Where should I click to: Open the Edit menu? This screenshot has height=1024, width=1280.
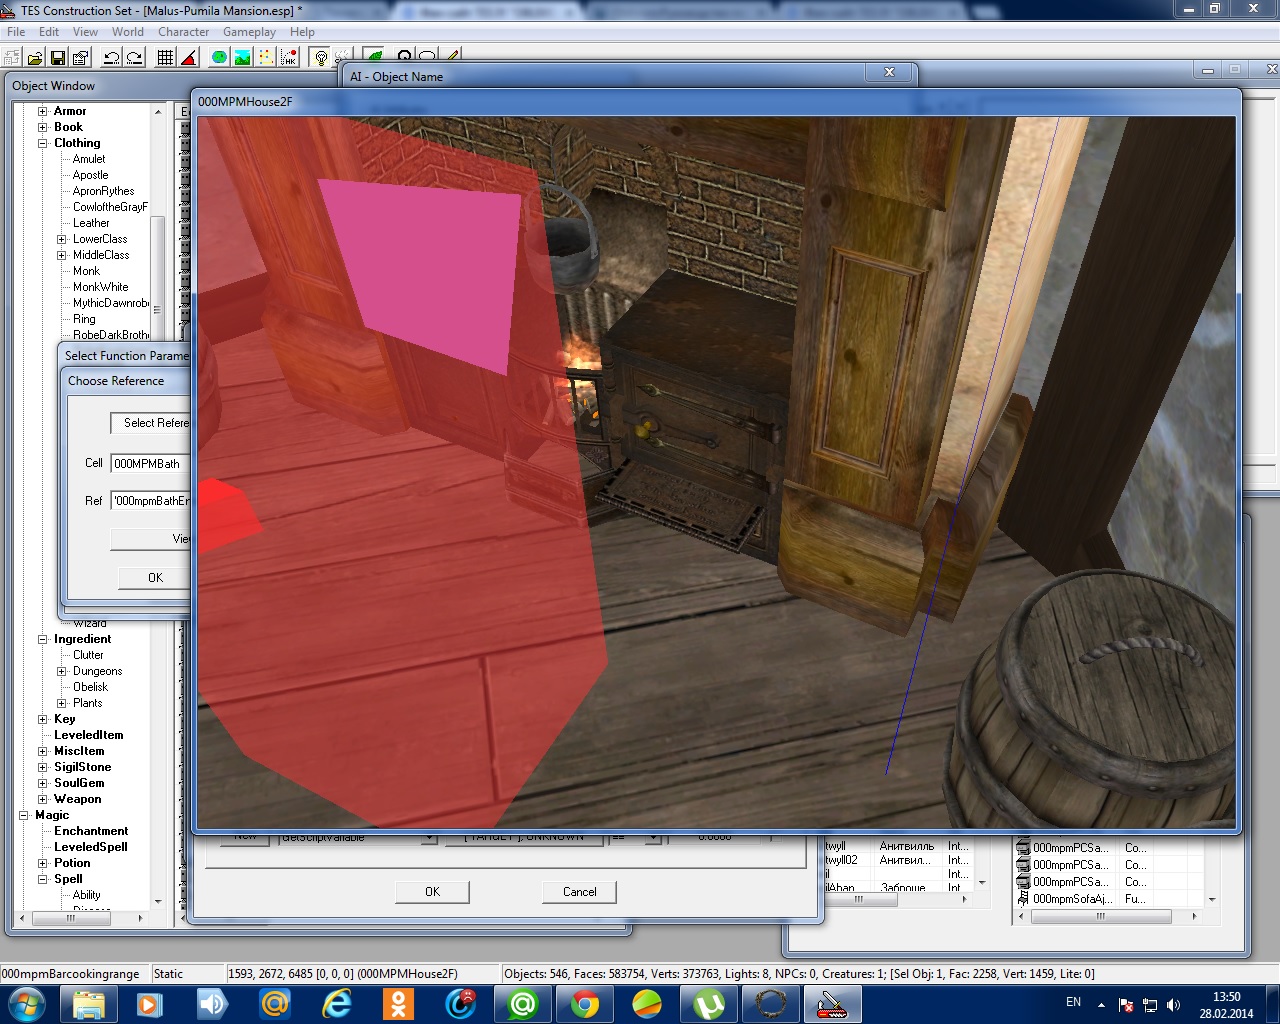(49, 32)
